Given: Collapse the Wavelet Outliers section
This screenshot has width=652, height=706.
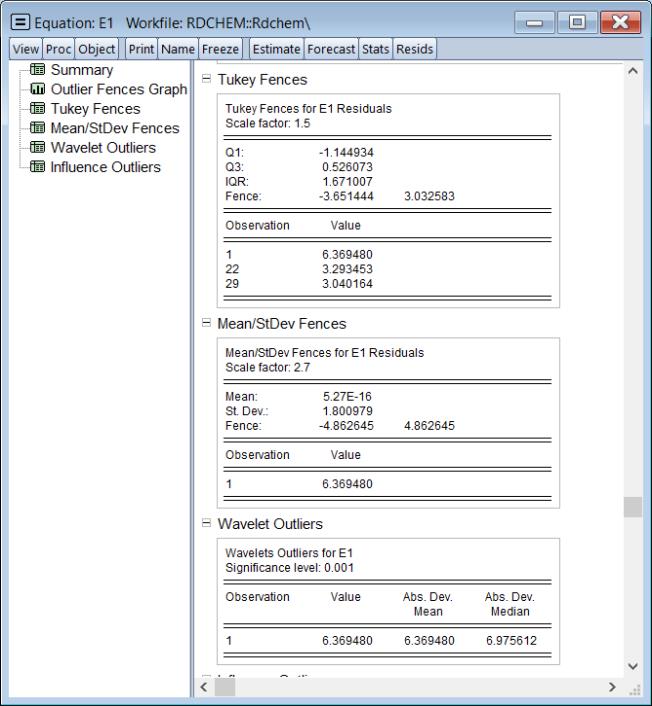Looking at the screenshot, I should coord(208,524).
